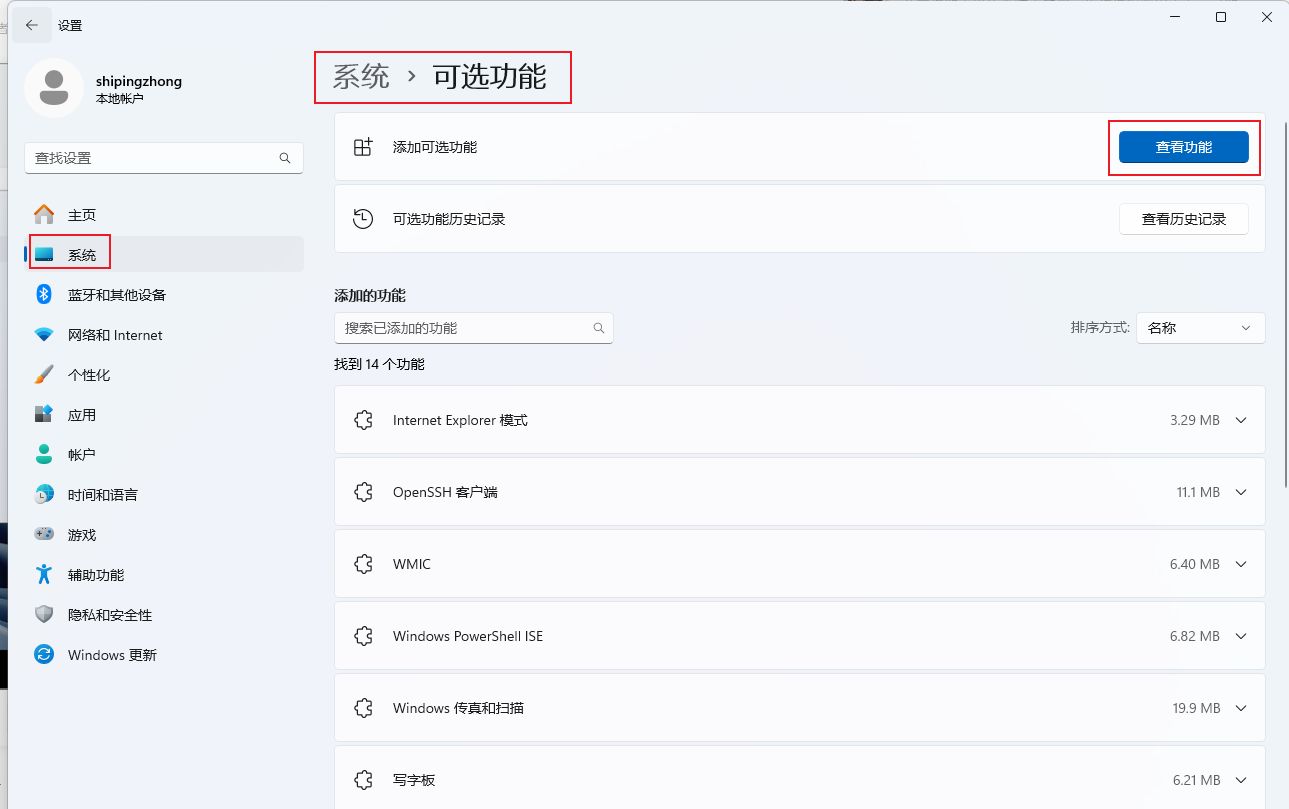This screenshot has height=809, width=1289.
Task: Click the Personalization paintbrush icon
Action: pos(44,375)
